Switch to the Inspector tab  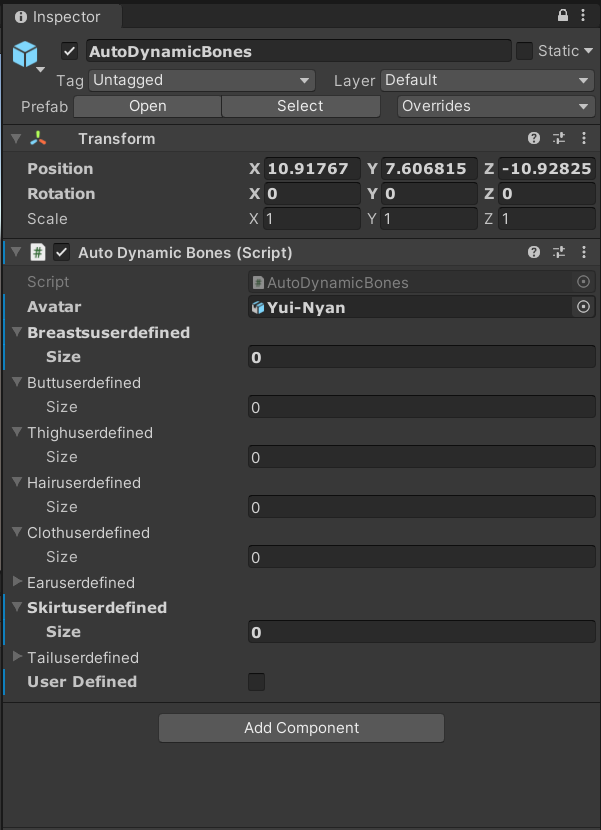coord(58,17)
